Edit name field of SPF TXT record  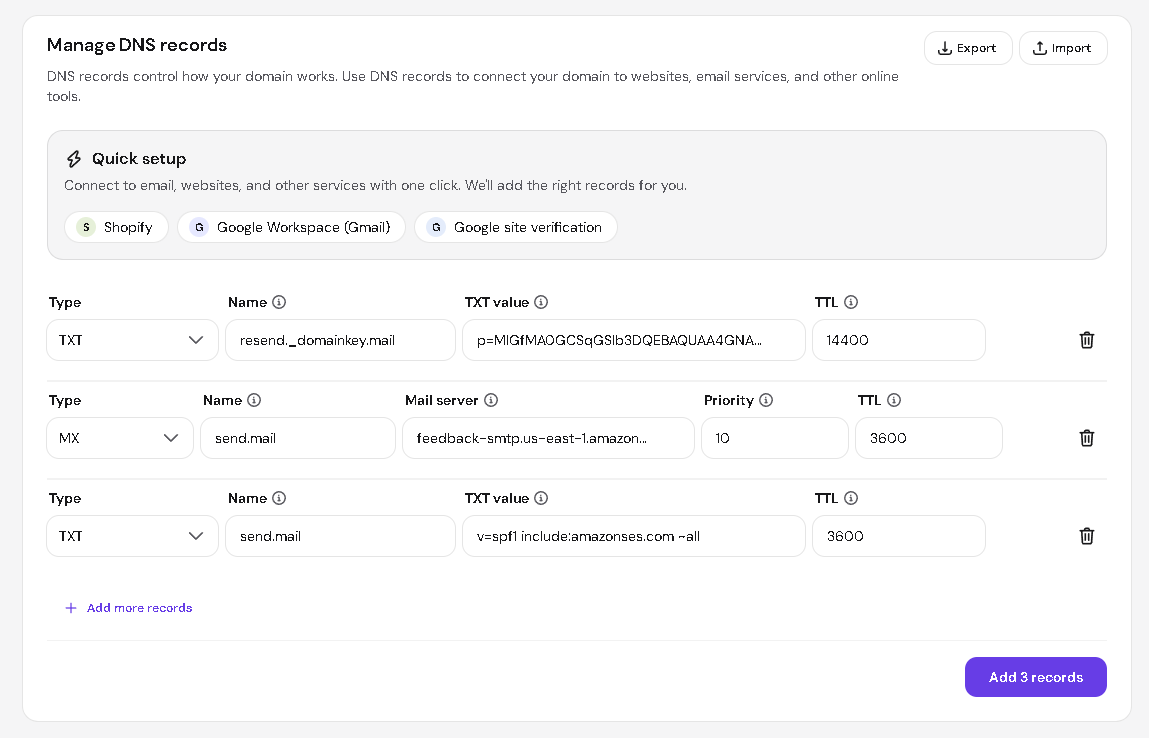pos(341,536)
